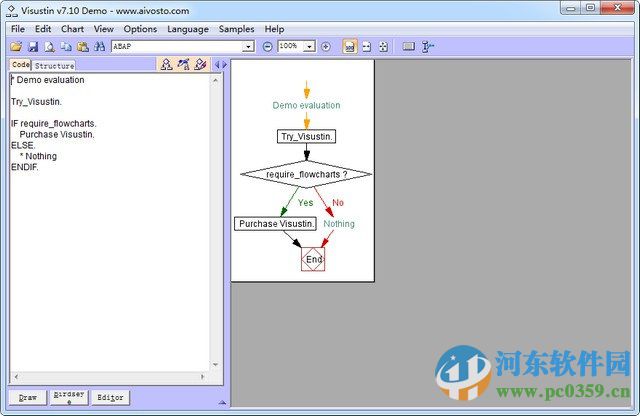The image size is (640, 416).
Task: Close the Visustin window
Action: tap(618, 8)
